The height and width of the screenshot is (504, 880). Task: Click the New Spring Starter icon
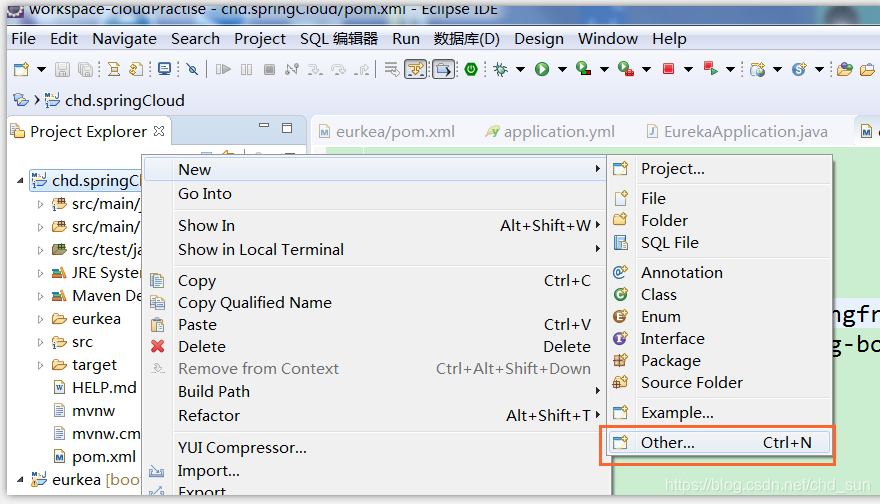coord(799,69)
